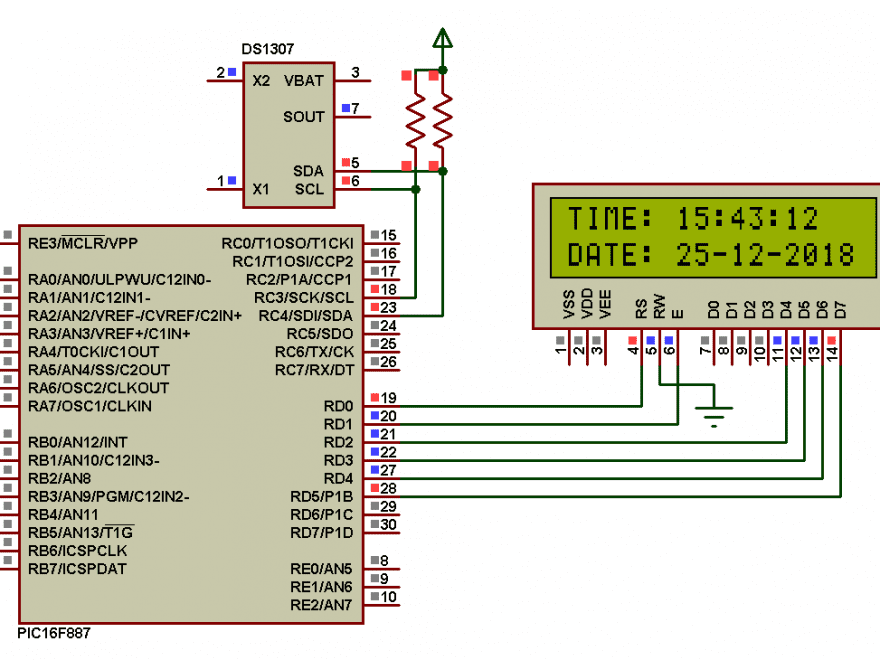
Task: Click the wire junction dot on SCL line
Action: [415, 189]
